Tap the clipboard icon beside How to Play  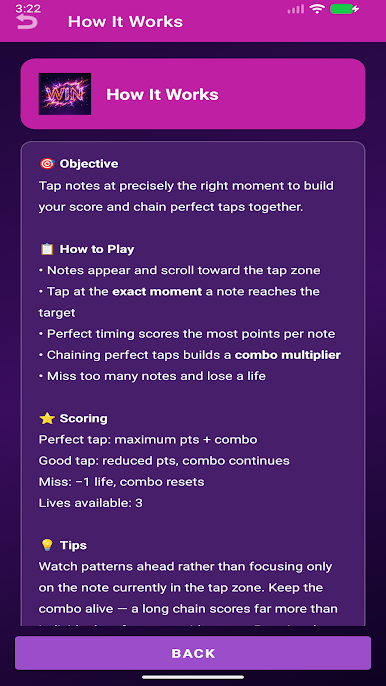pyautogui.click(x=47, y=249)
